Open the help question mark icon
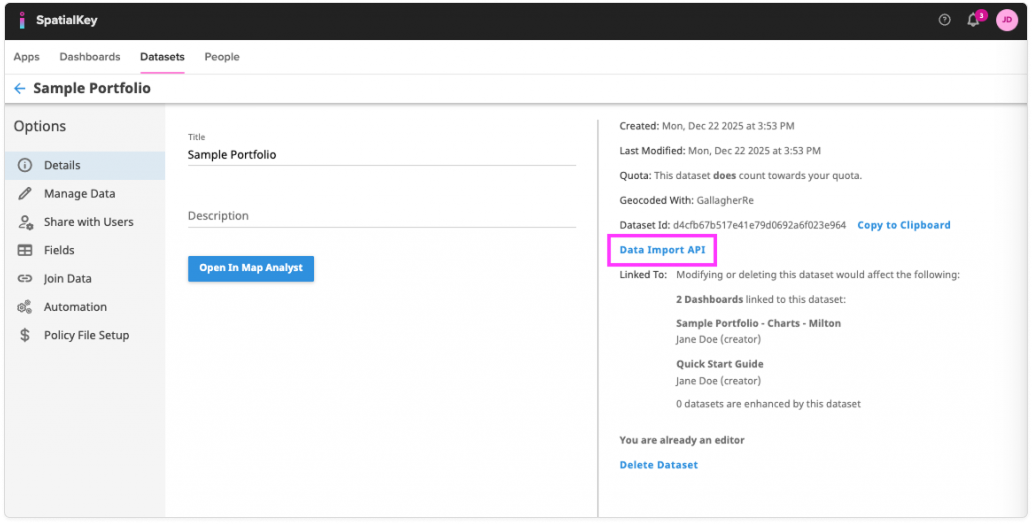The height and width of the screenshot is (524, 1032). pyautogui.click(x=944, y=20)
